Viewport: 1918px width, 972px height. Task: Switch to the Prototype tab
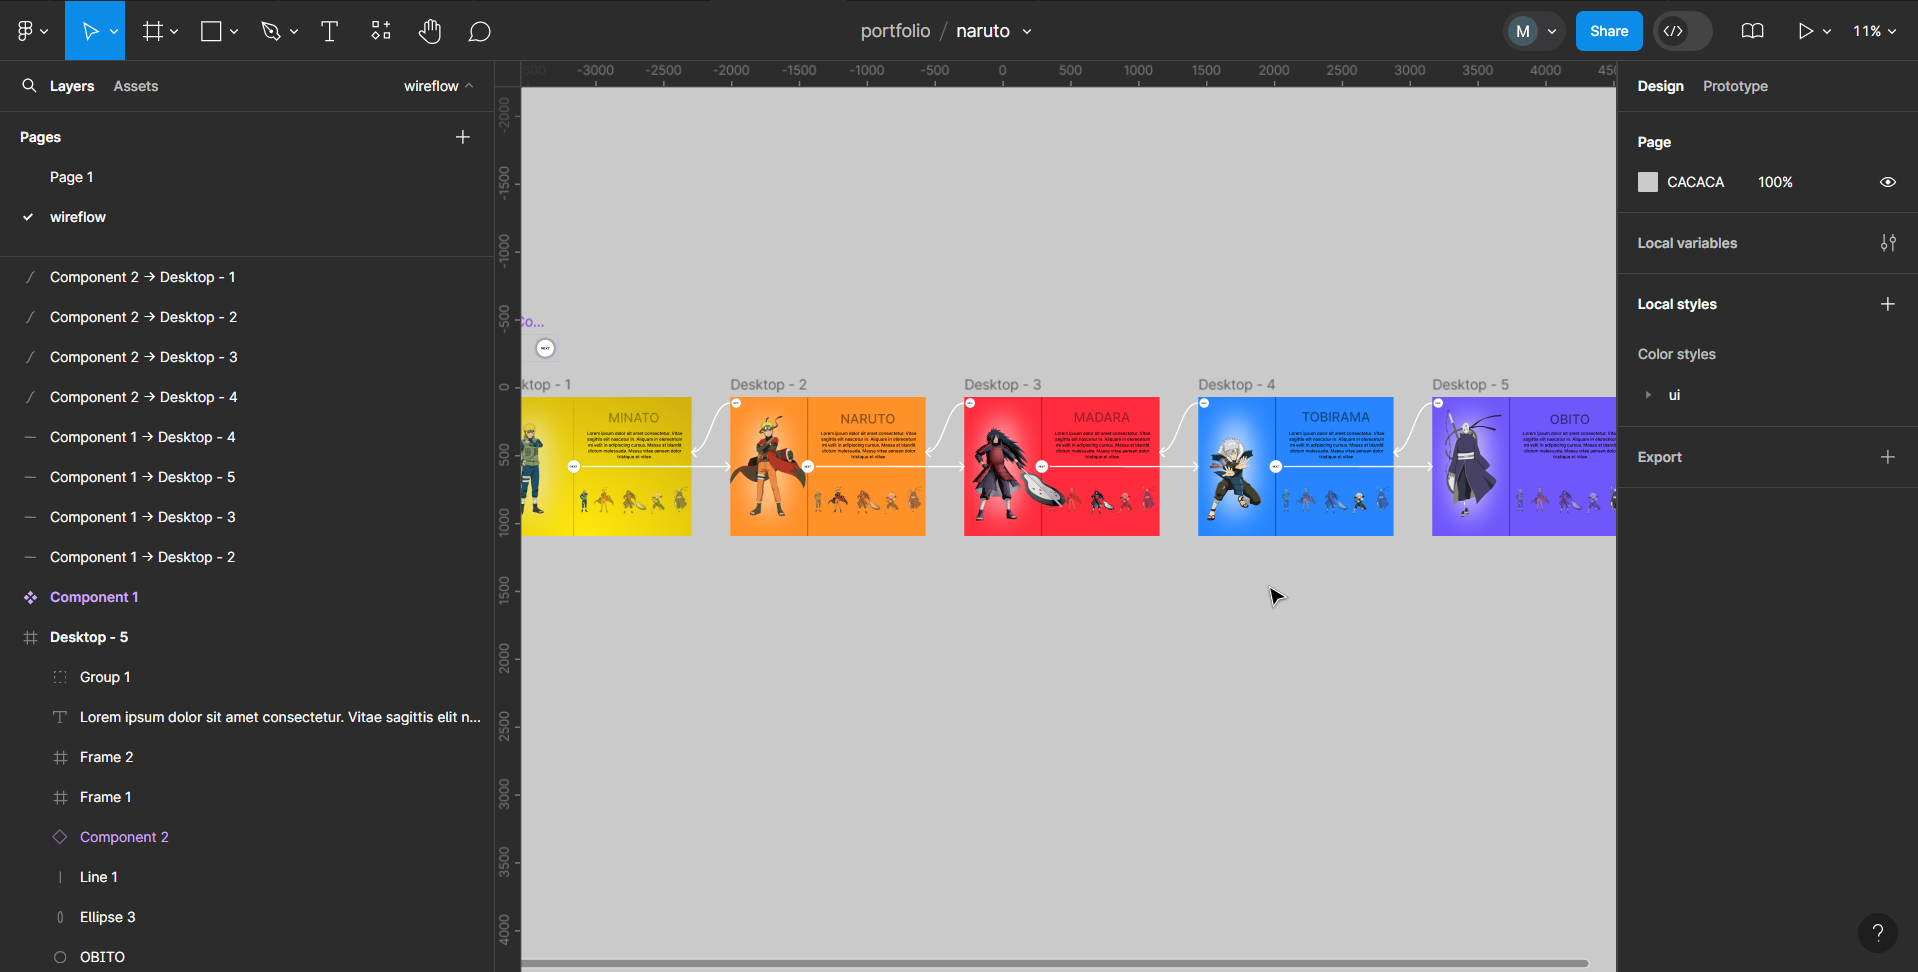pos(1735,86)
